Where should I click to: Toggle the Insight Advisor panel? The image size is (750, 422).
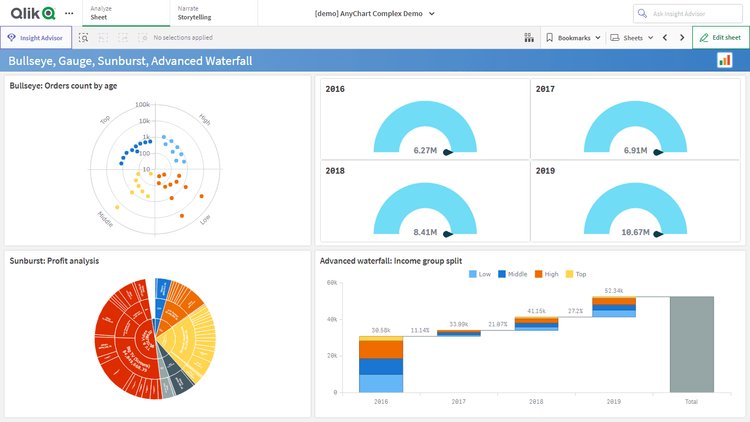pyautogui.click(x=36, y=37)
